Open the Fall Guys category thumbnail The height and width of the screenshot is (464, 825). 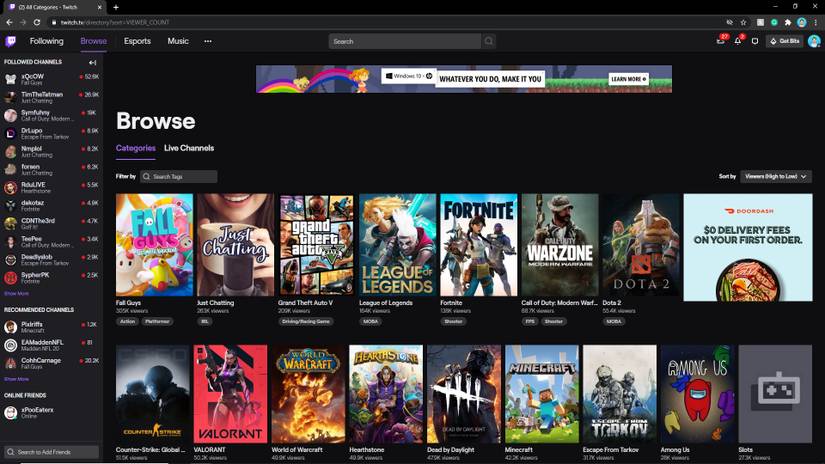154,245
